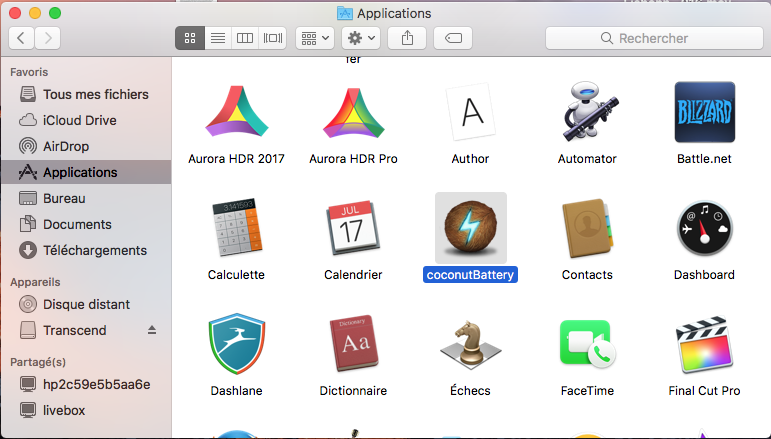Eject the Transcend drive

152,330
